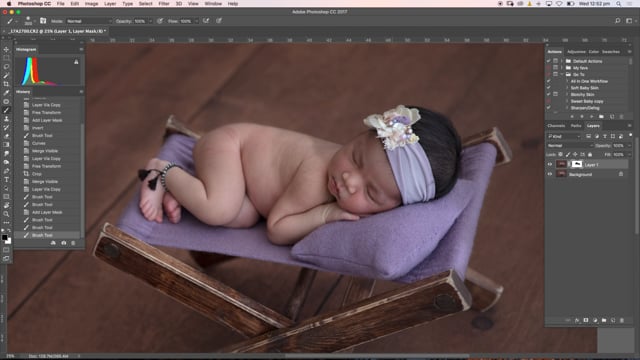Collapse the Go To action set
640x360 pixels.
(562, 74)
